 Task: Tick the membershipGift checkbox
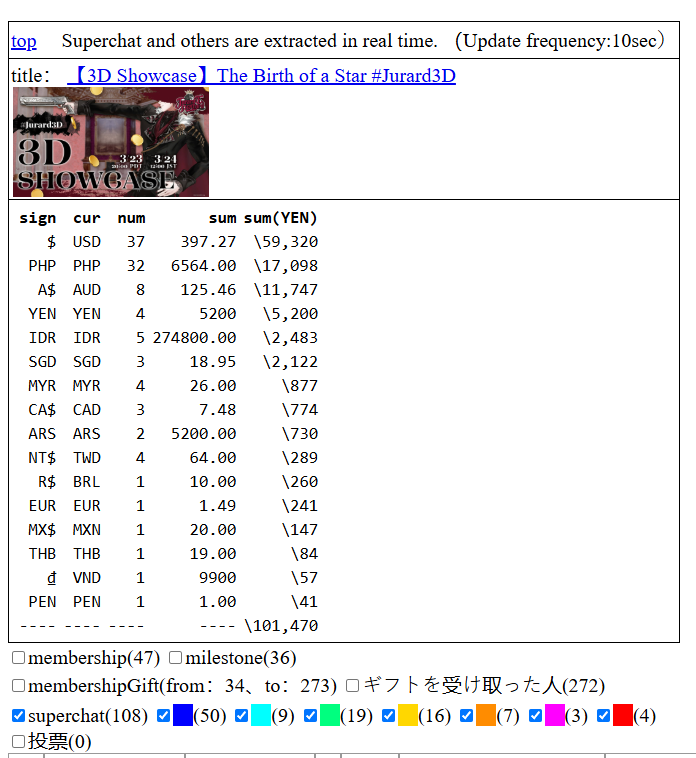click(x=18, y=685)
